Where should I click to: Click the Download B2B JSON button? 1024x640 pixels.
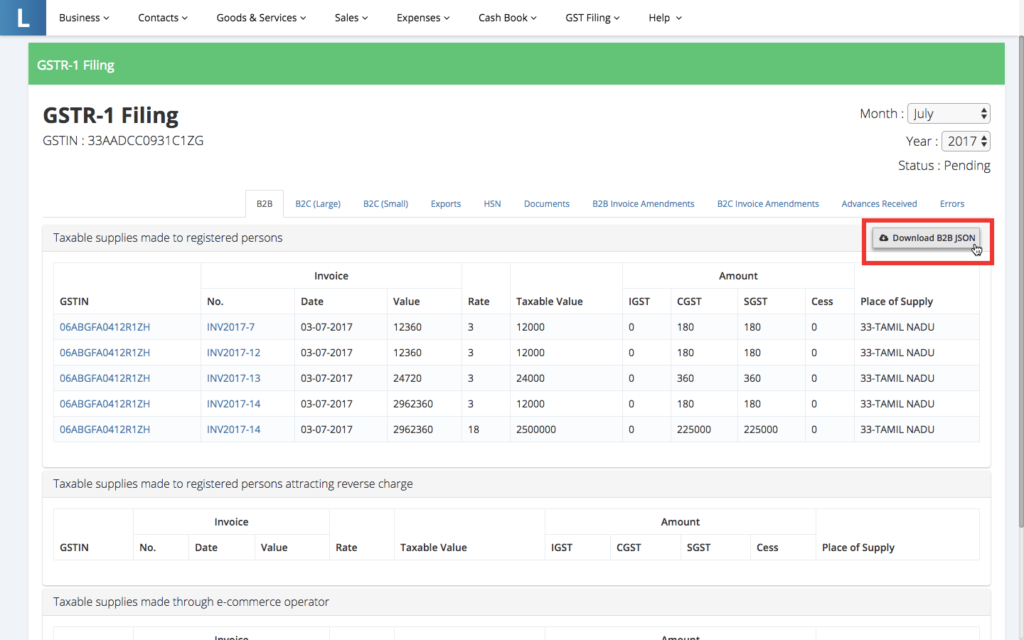(926, 238)
